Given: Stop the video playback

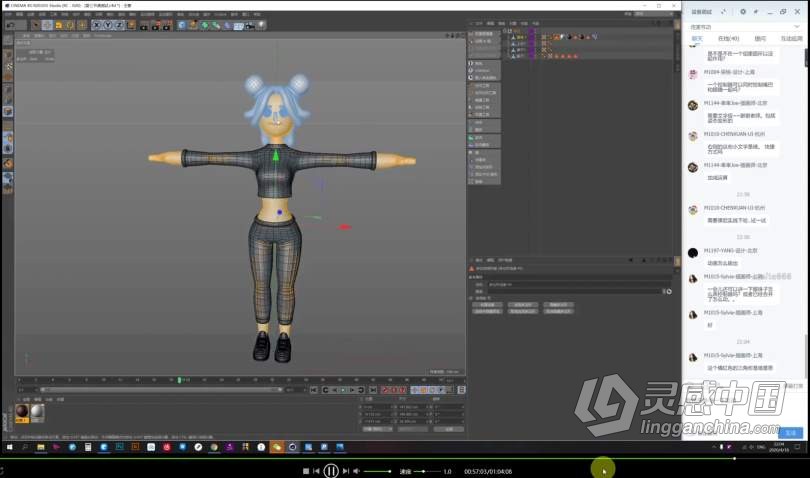Looking at the screenshot, I should pos(306,471).
